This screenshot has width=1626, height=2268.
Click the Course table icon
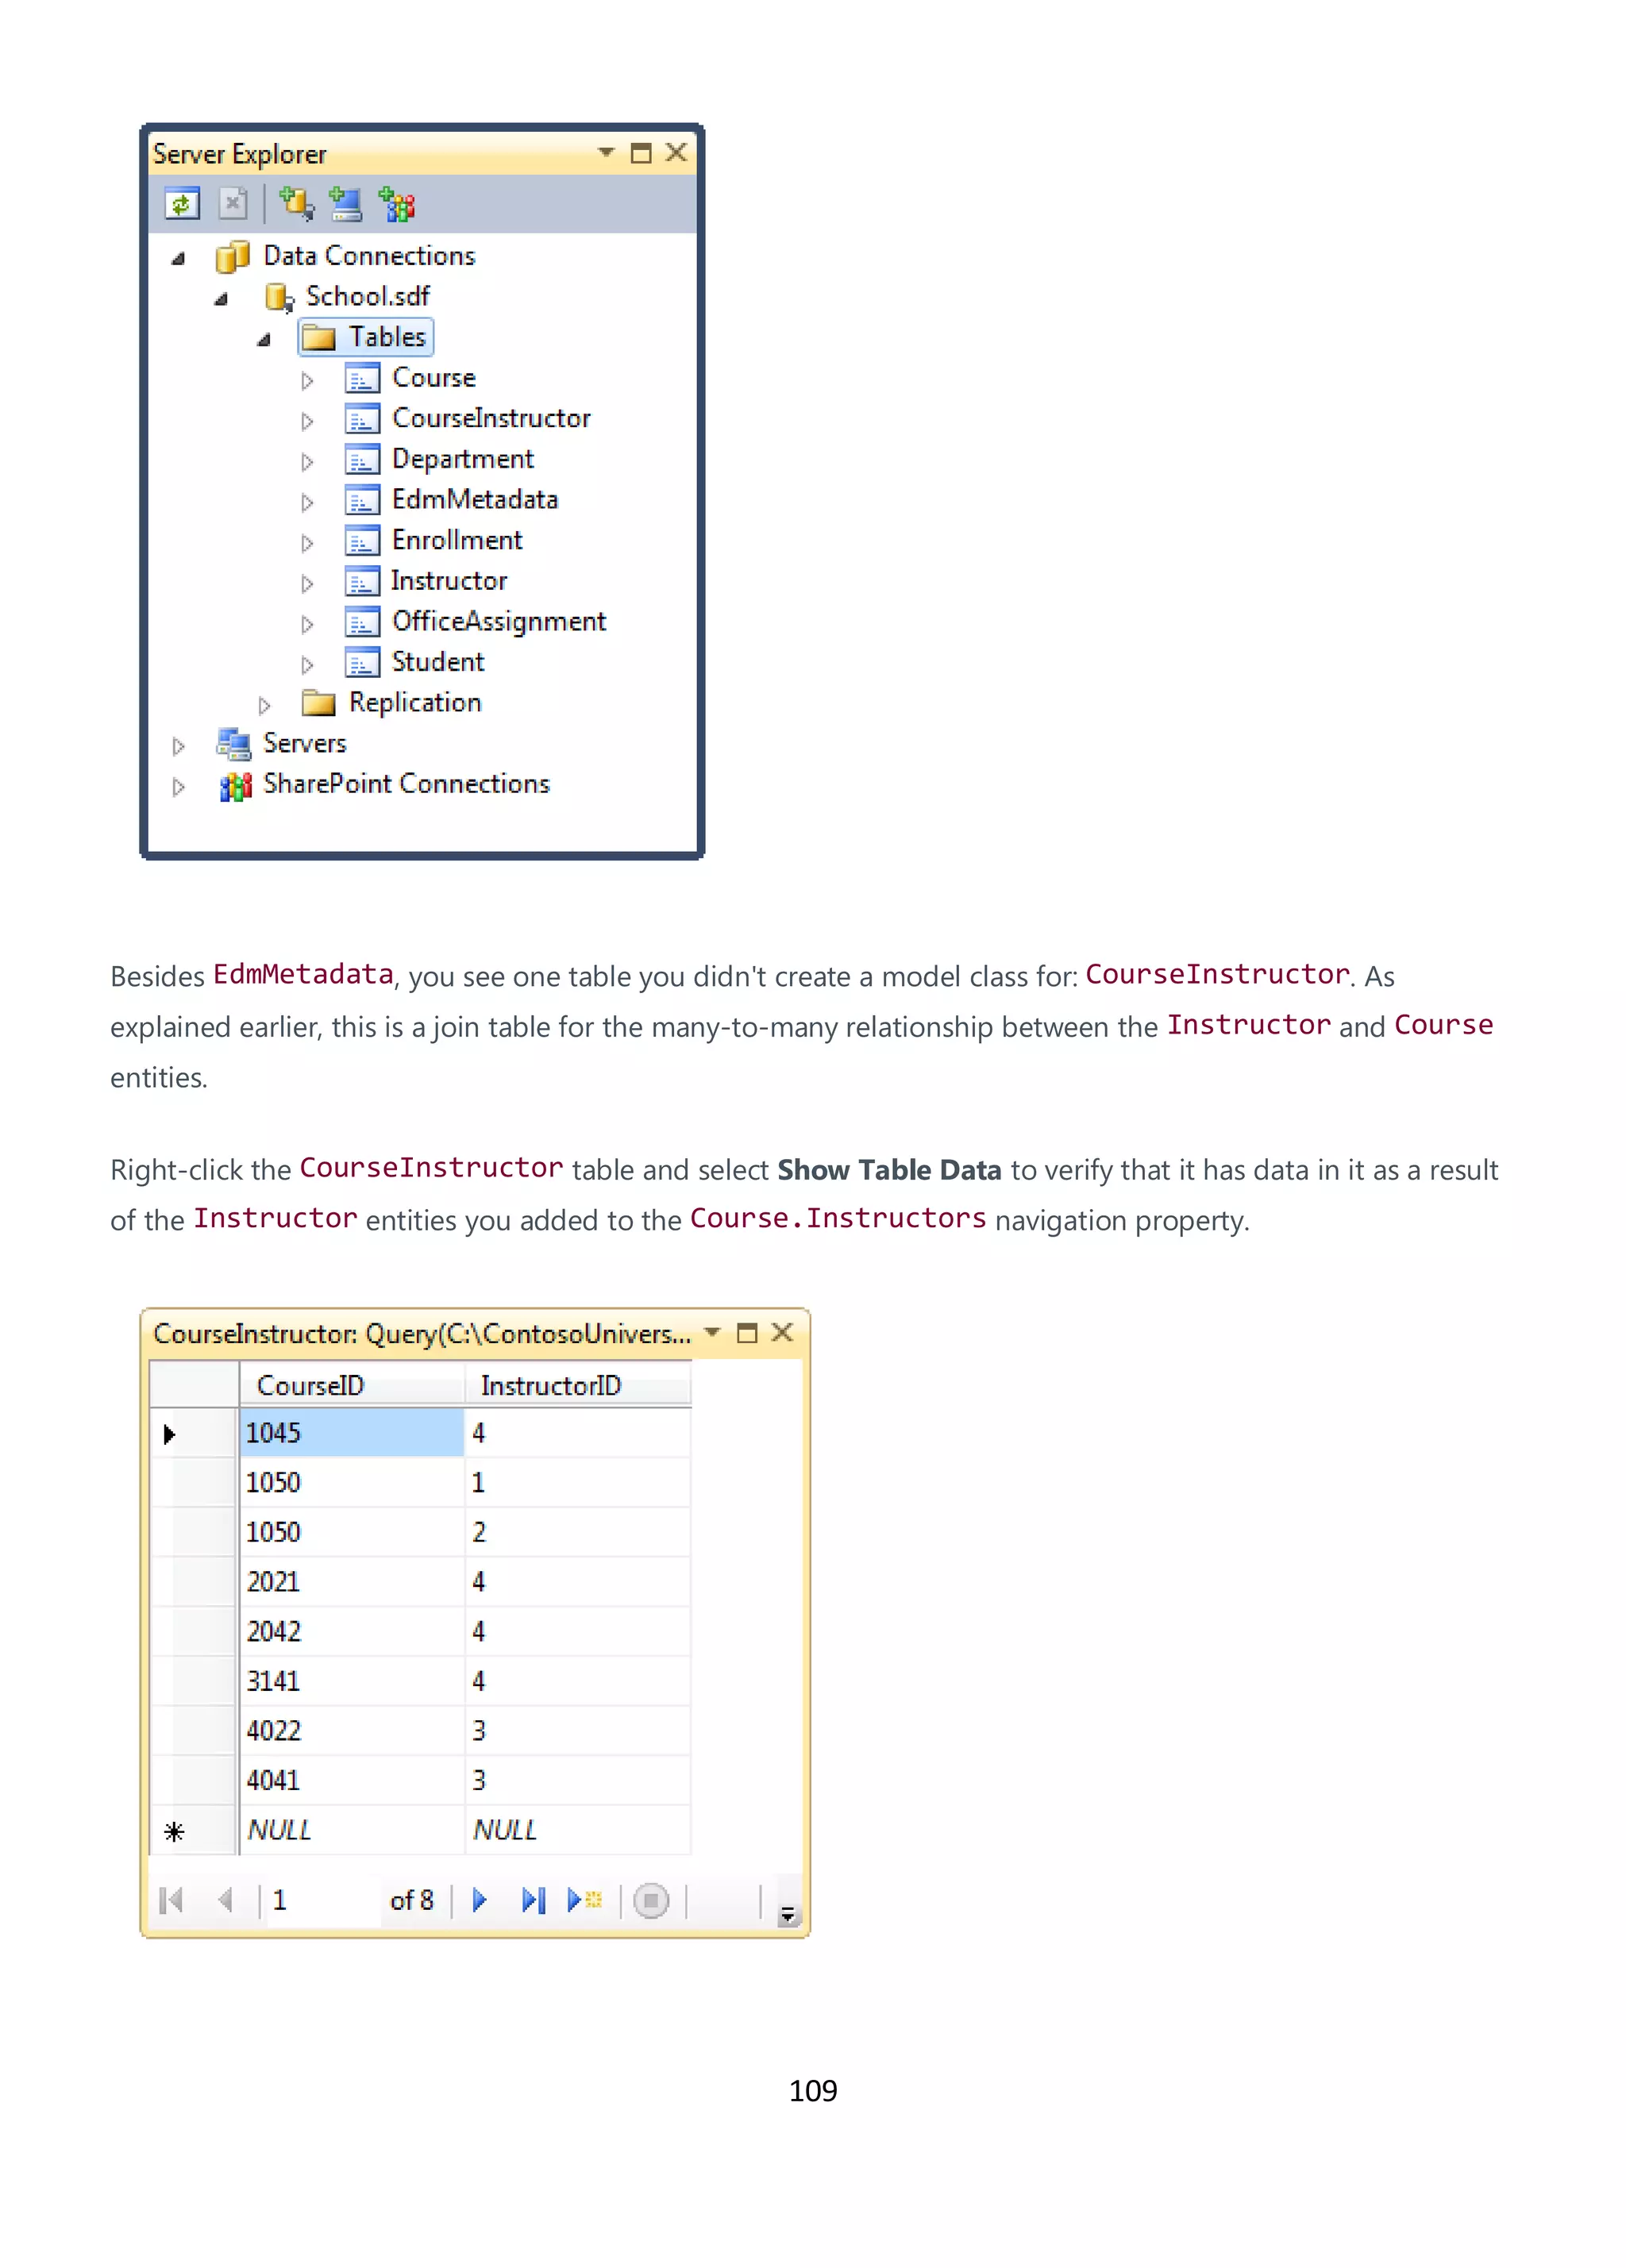click(361, 378)
